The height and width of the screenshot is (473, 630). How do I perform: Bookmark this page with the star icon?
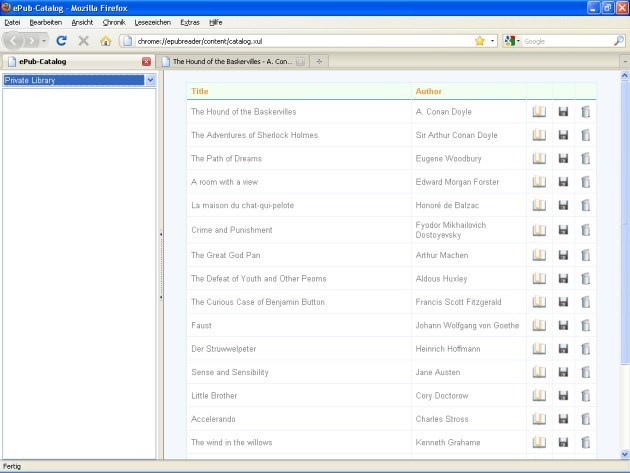pos(480,41)
